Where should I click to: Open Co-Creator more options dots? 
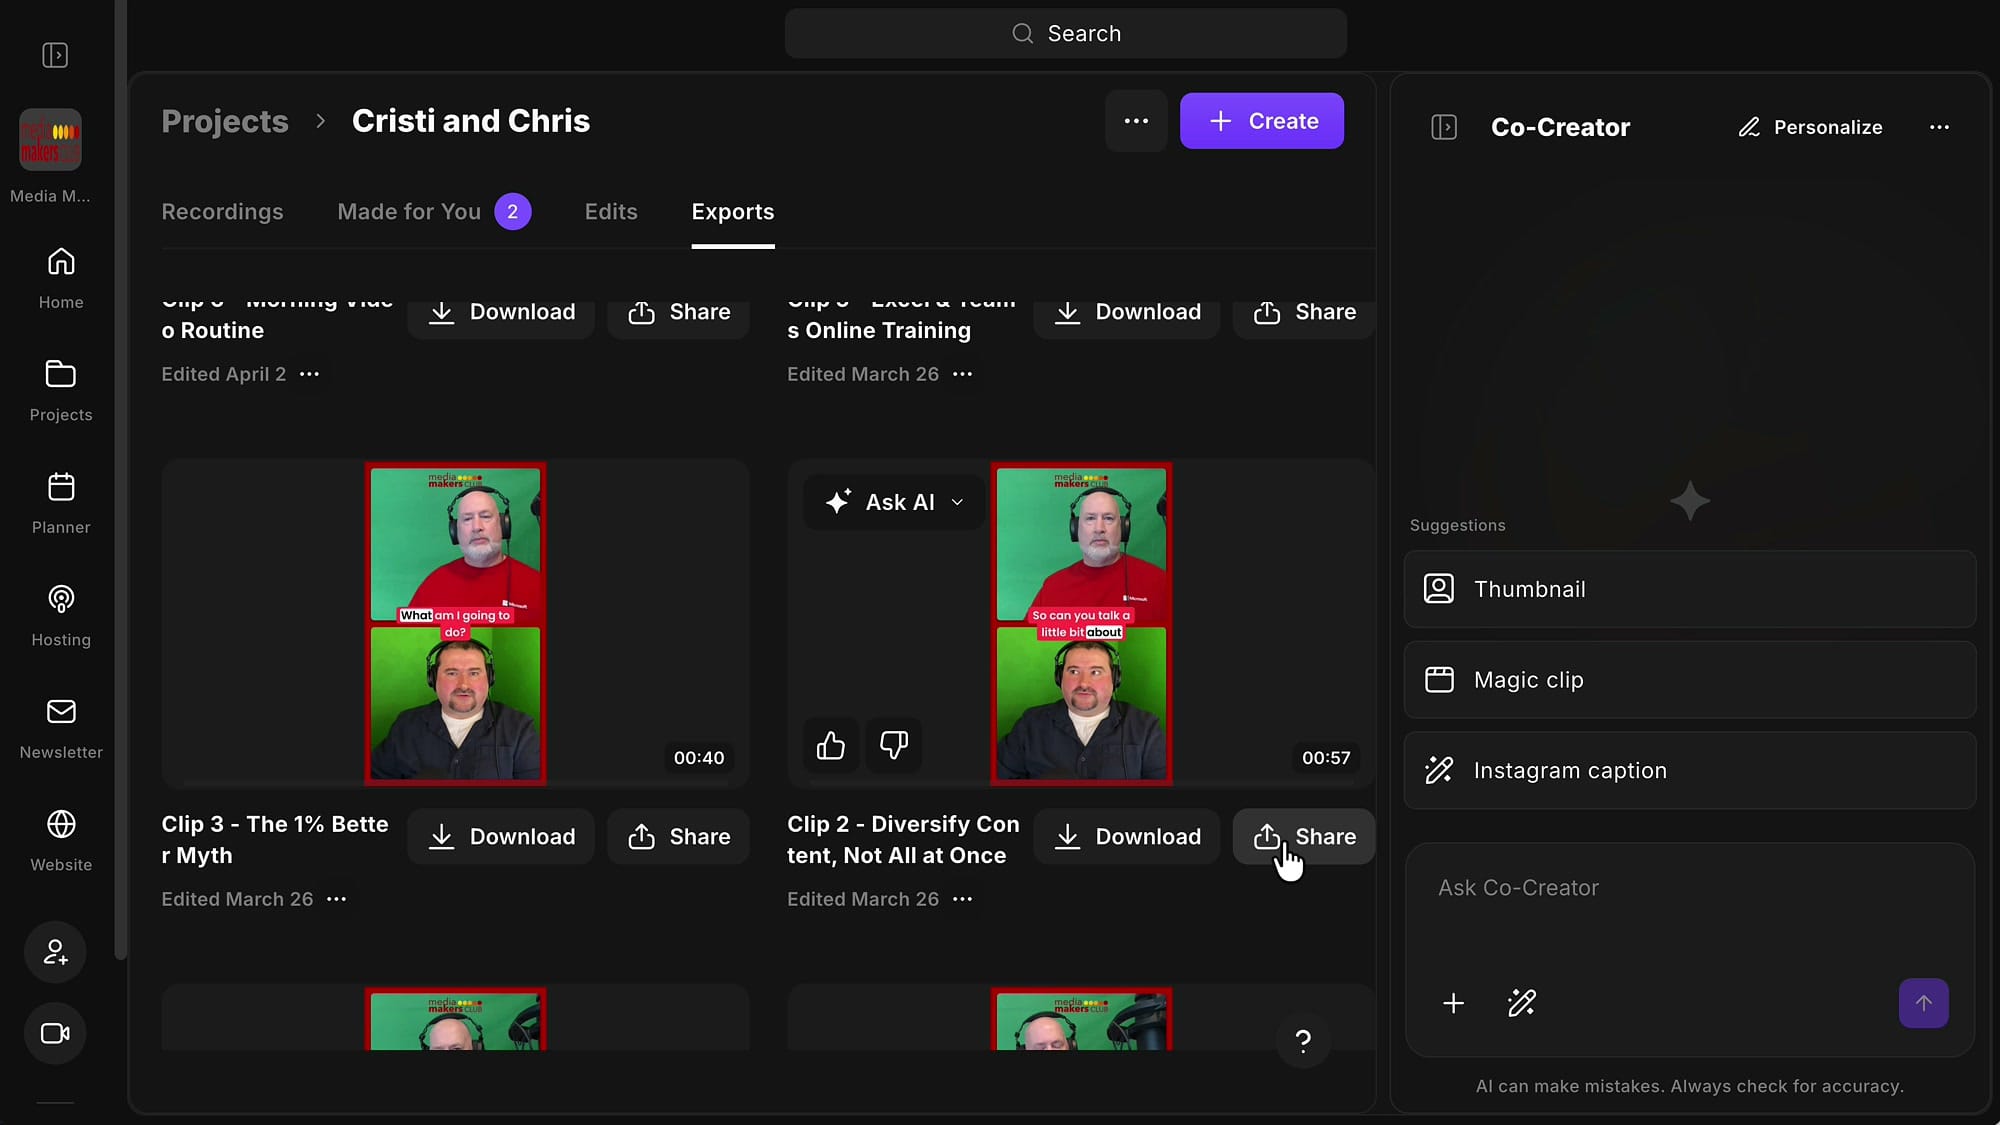(1939, 127)
